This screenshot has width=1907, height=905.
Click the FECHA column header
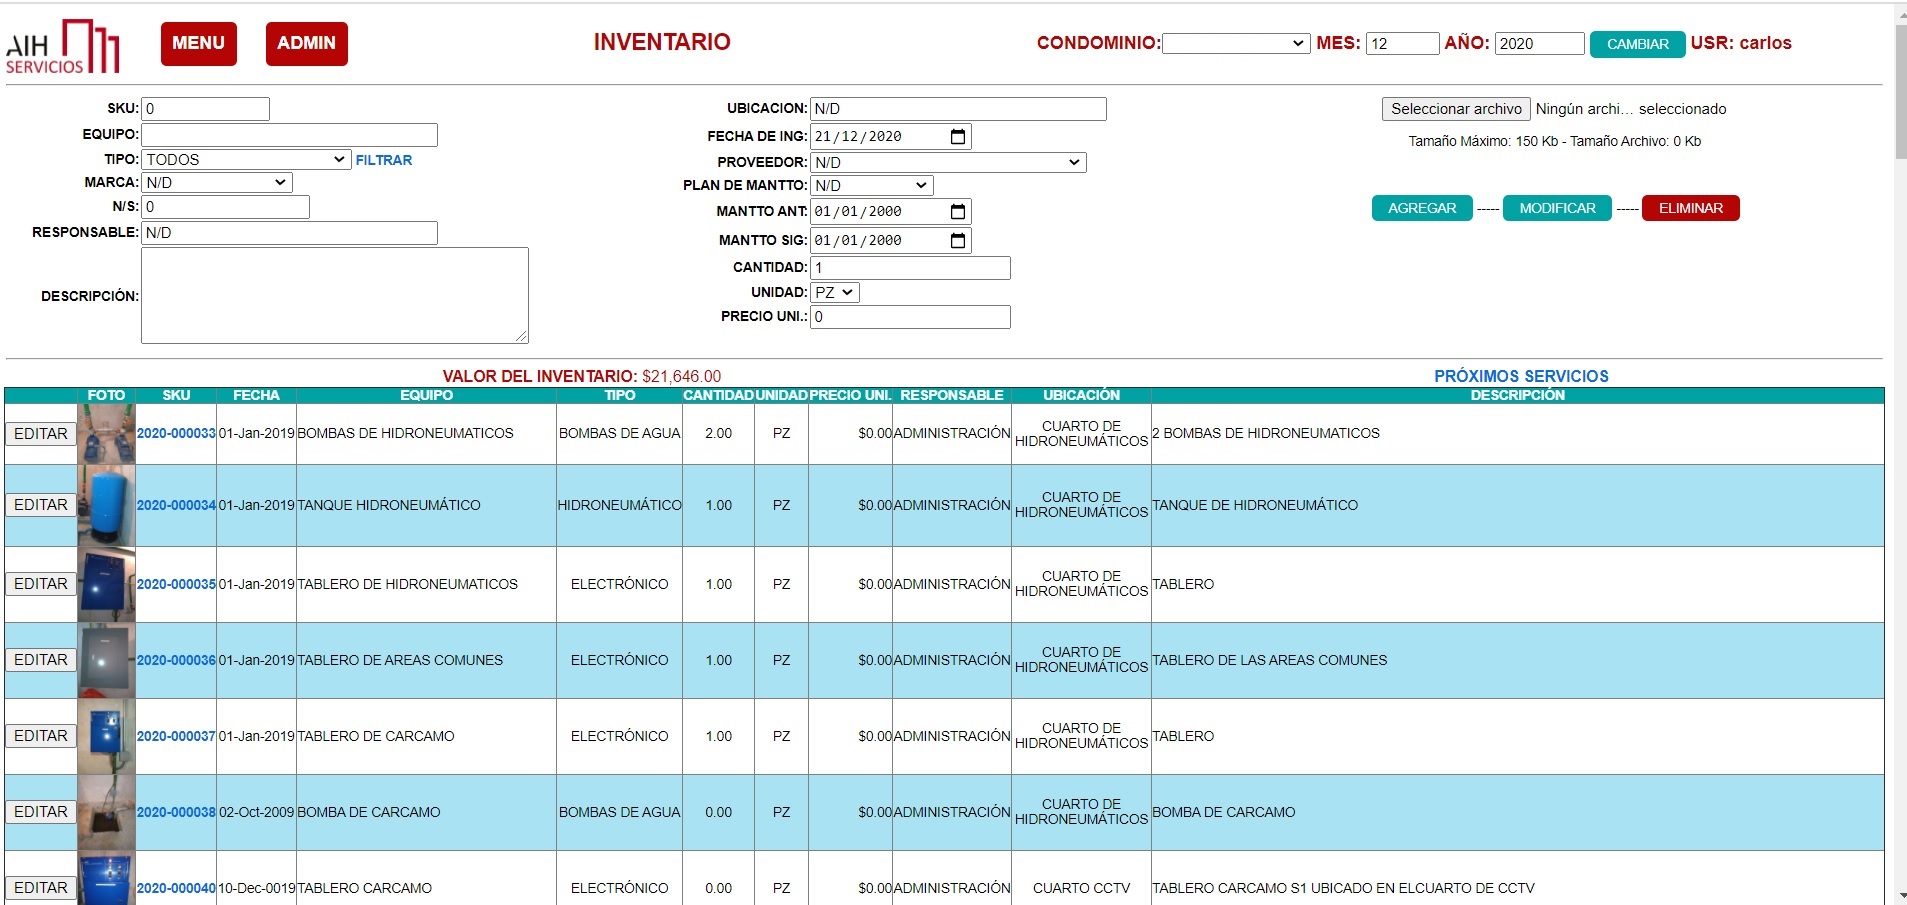[256, 395]
